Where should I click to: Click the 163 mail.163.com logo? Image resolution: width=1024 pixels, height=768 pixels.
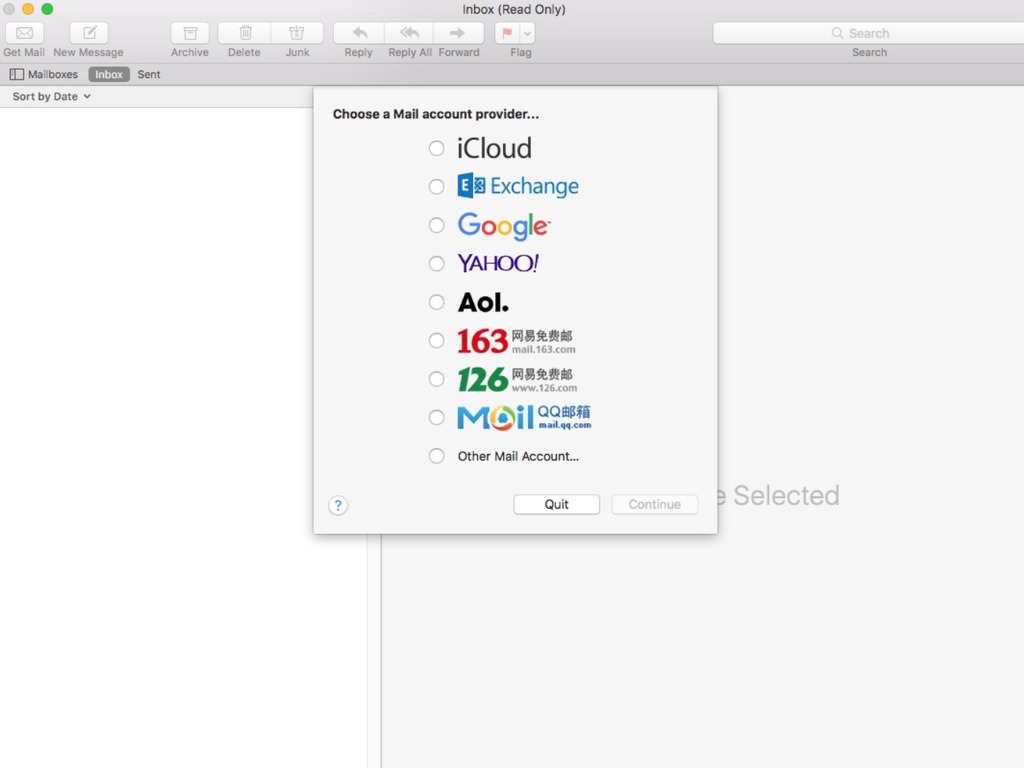coord(517,341)
